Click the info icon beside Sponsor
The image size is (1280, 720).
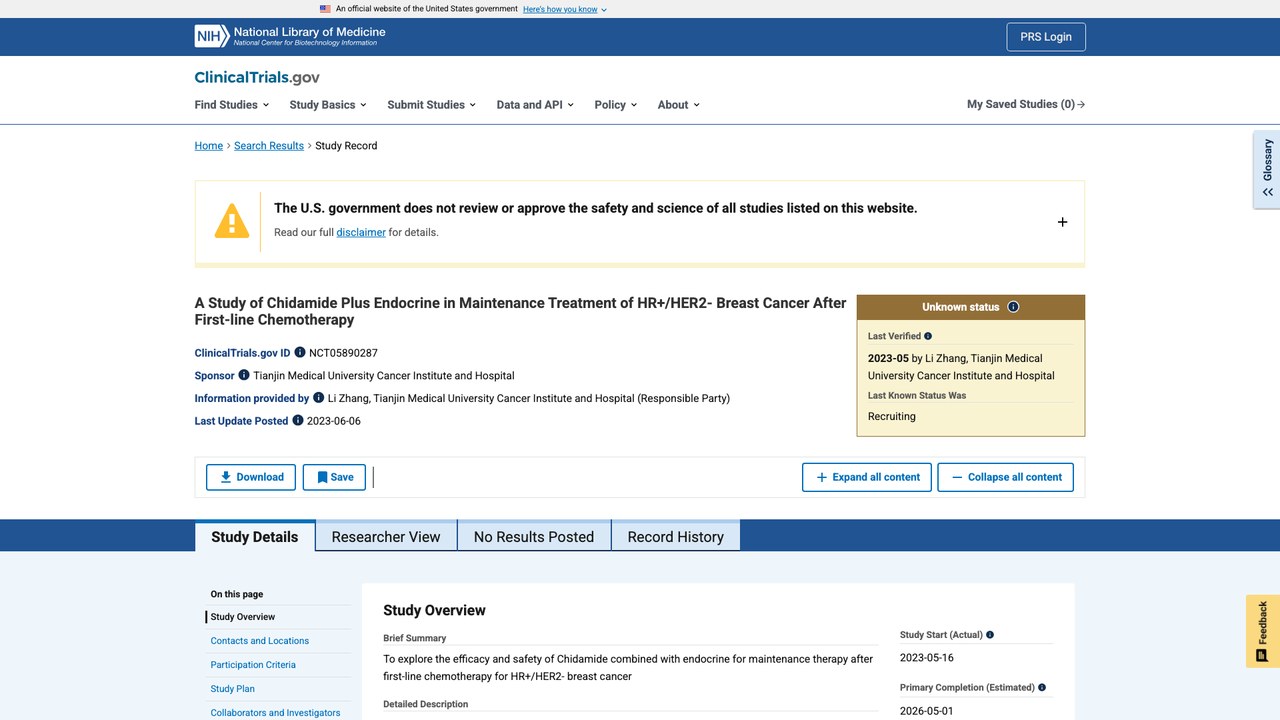244,375
